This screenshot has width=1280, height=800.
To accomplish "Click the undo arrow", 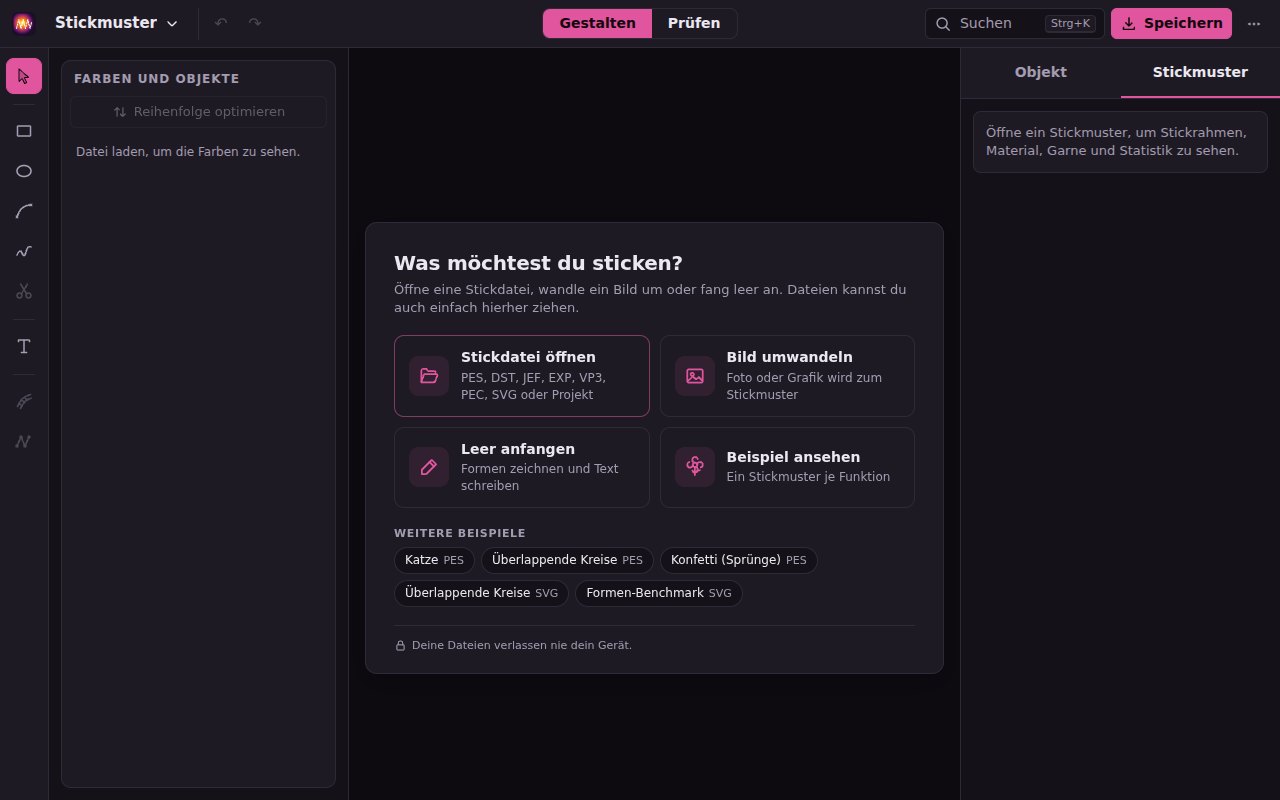I will click(221, 23).
